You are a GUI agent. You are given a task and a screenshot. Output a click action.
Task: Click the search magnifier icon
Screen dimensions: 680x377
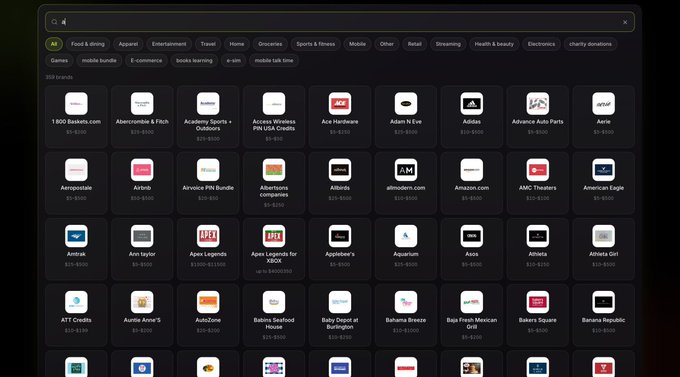54,22
